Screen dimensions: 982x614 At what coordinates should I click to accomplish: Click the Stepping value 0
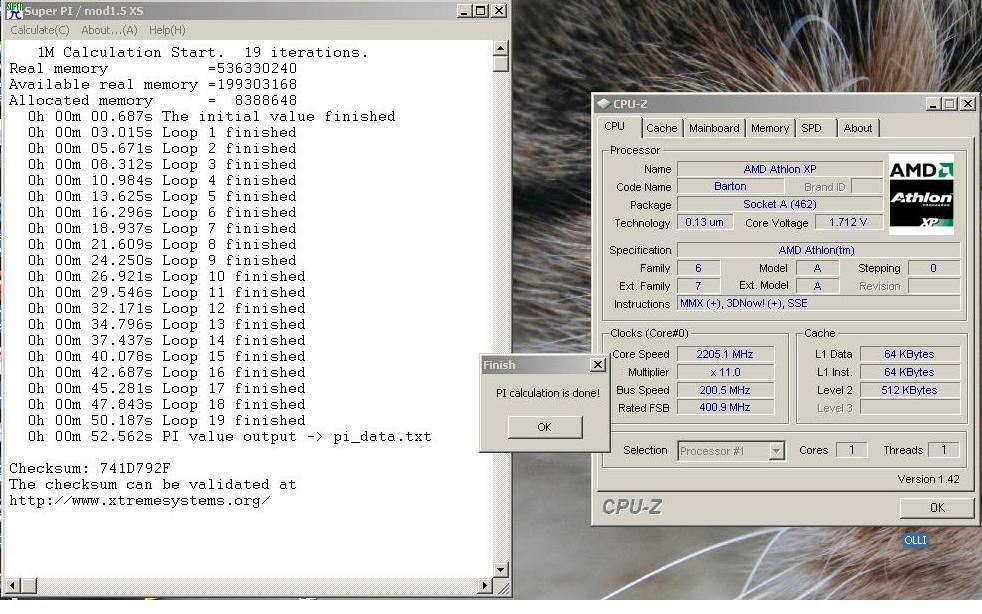933,268
